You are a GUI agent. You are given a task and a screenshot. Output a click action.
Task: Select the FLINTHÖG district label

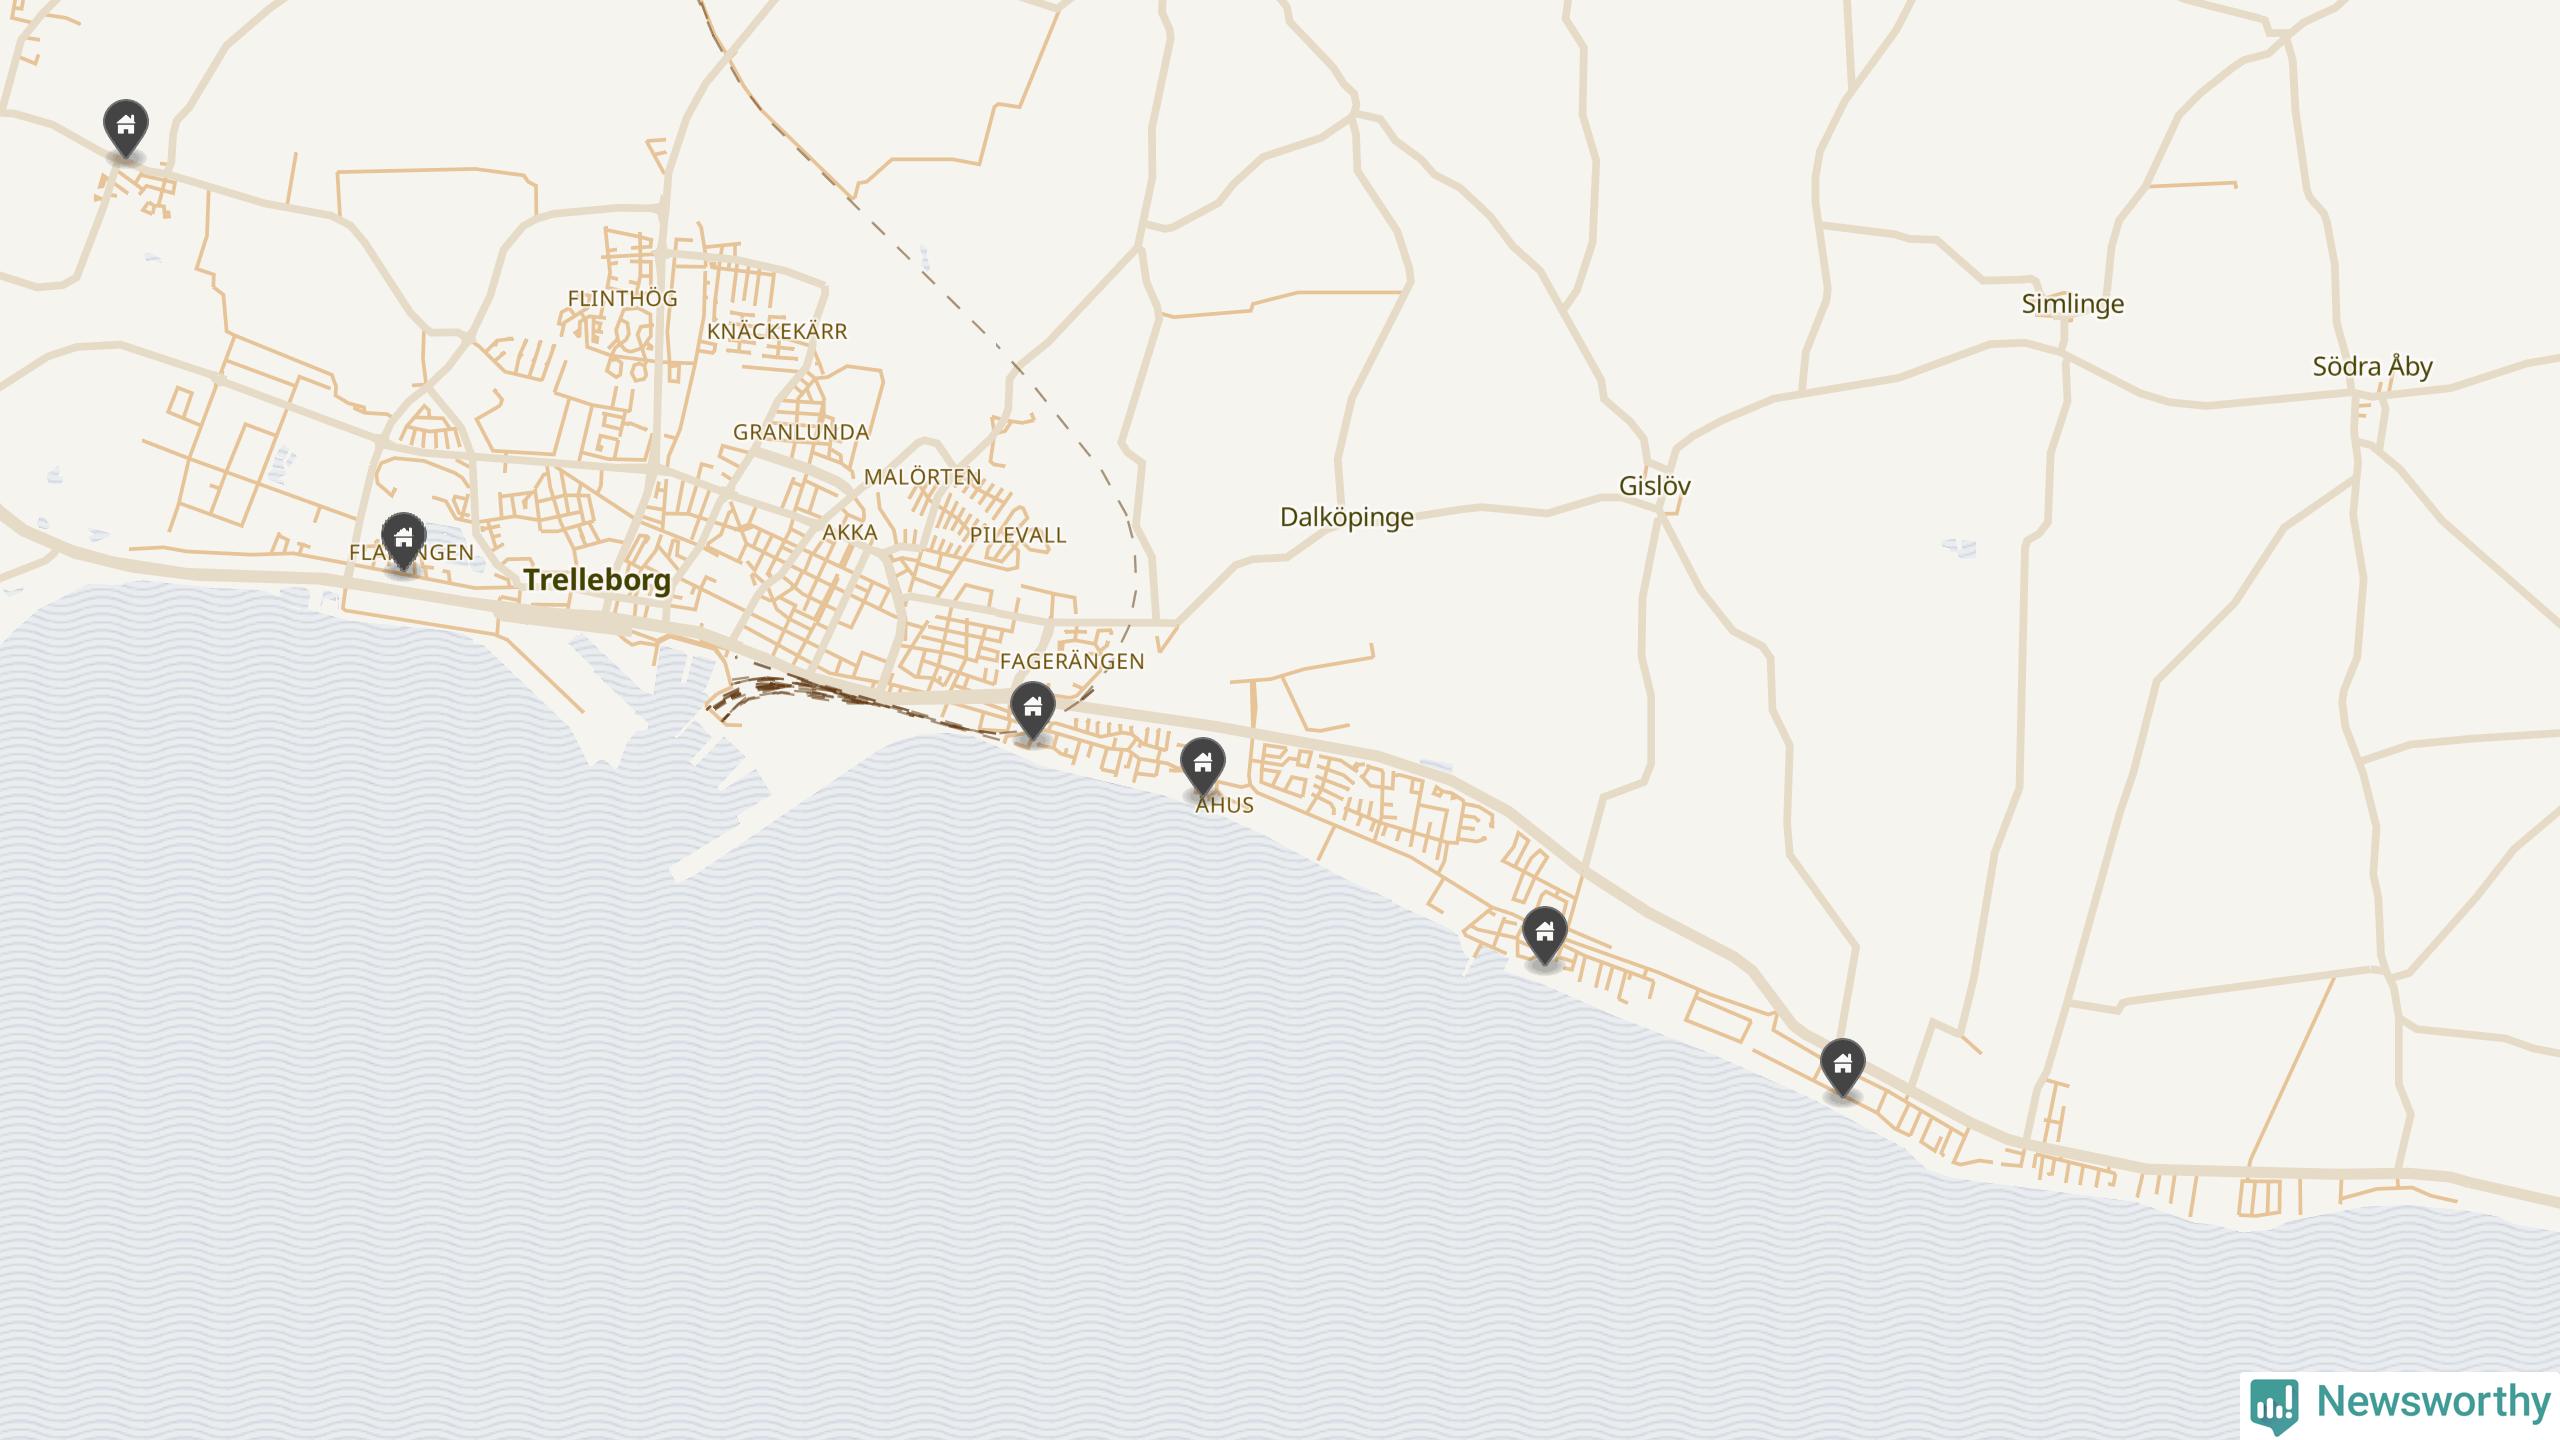pos(623,298)
